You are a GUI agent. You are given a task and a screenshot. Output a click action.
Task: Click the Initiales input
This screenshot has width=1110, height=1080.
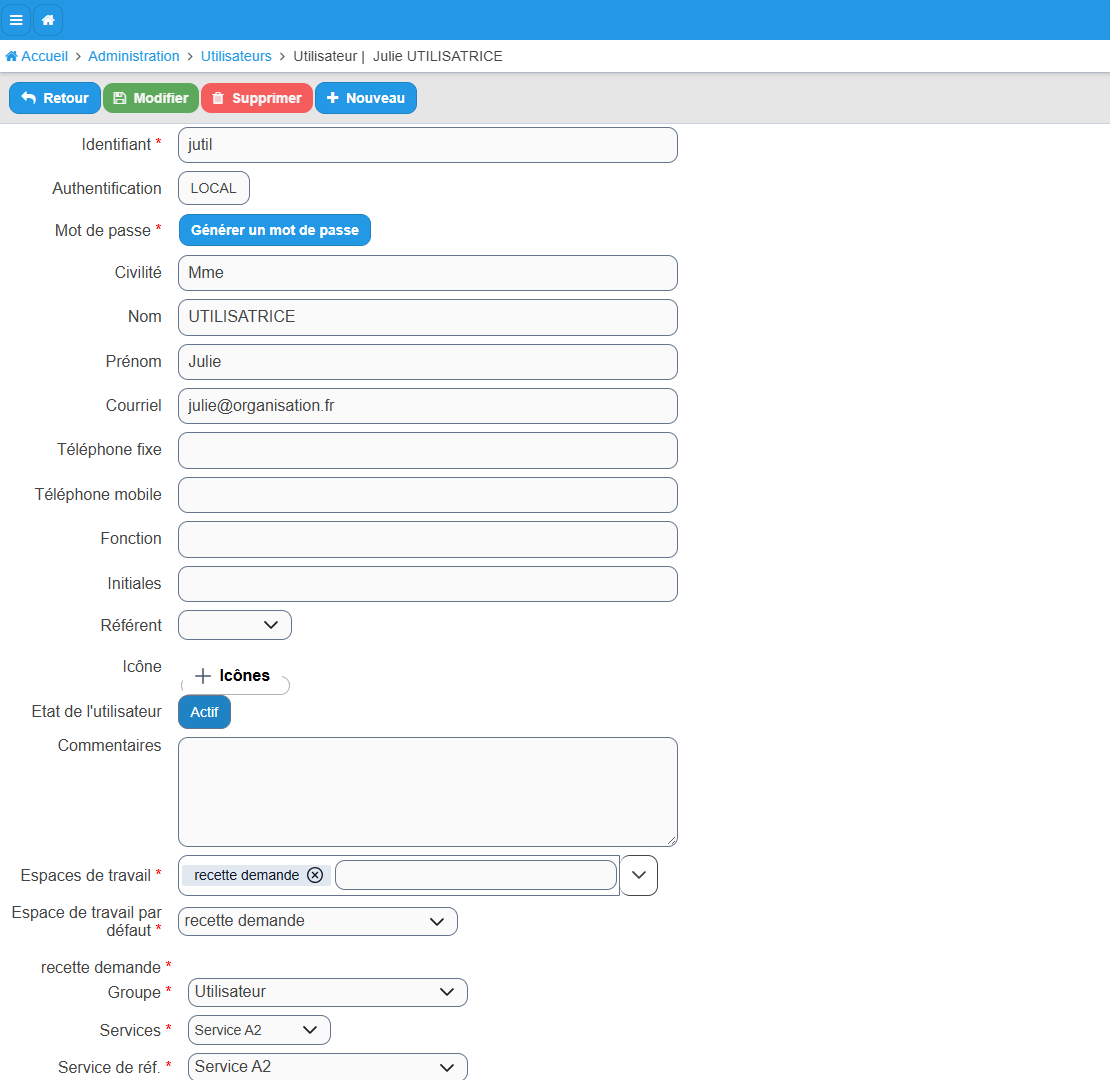click(x=428, y=584)
